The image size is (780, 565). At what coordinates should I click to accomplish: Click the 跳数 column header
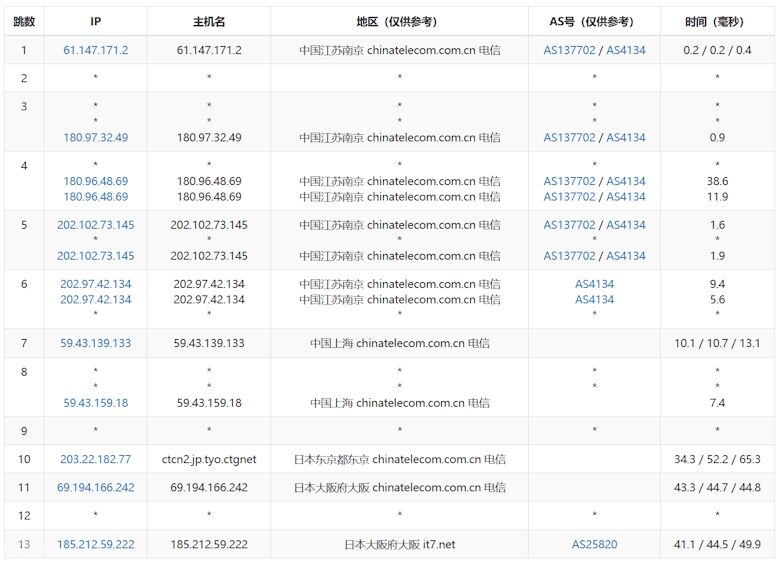24,21
